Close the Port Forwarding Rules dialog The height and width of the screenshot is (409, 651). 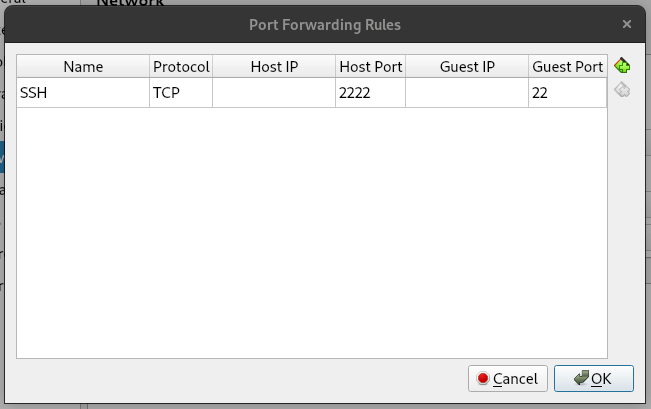pyautogui.click(x=626, y=23)
